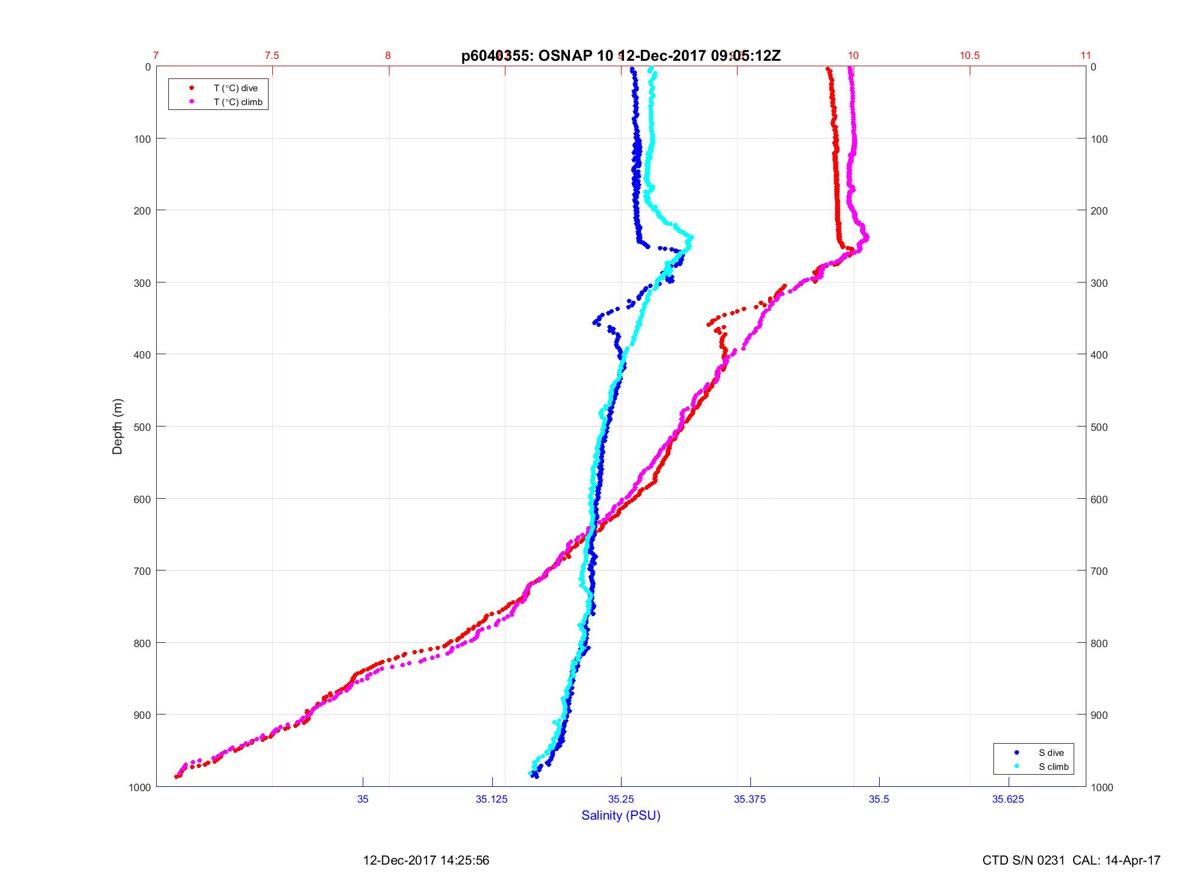Click the '7' temperature tick on the top axis
Image resolution: width=1200 pixels, height=885 pixels.
tap(156, 55)
